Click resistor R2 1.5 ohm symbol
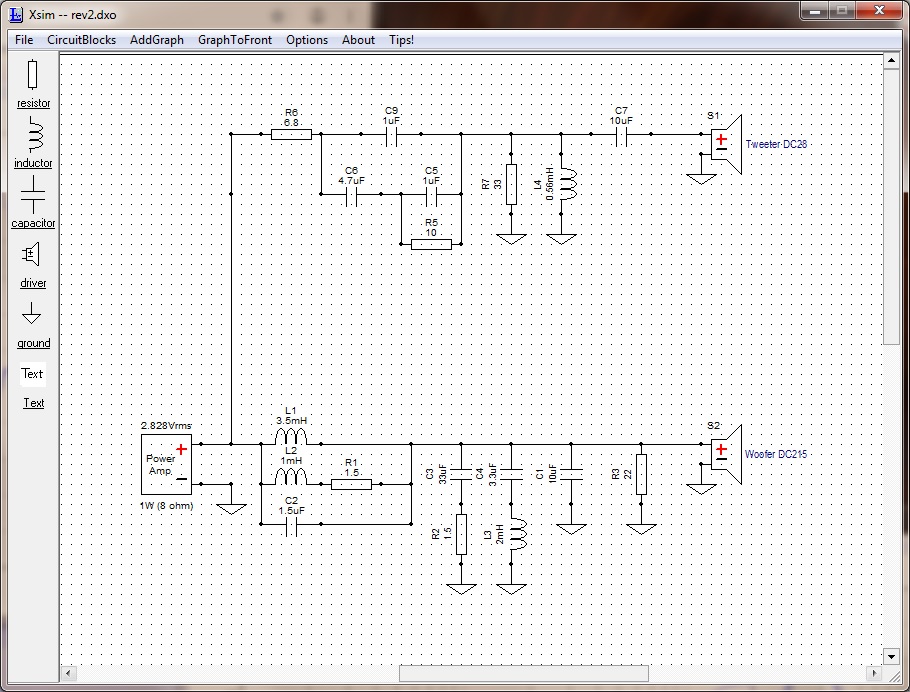 461,534
